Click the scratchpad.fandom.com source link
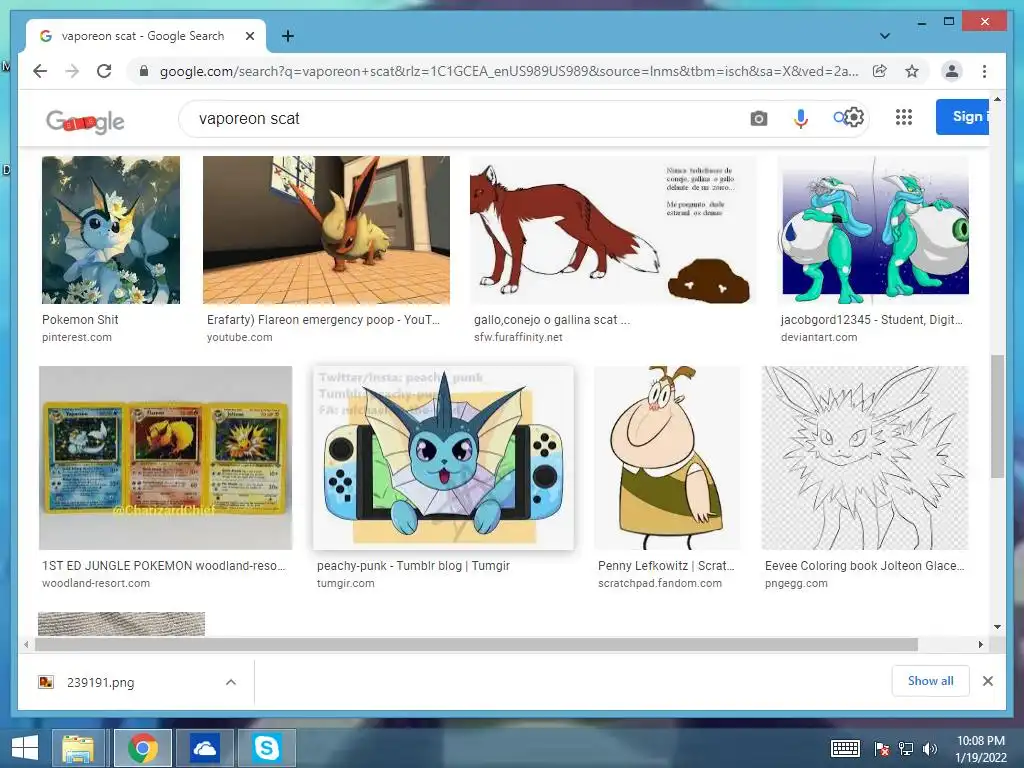This screenshot has height=768, width=1024. tap(660, 583)
